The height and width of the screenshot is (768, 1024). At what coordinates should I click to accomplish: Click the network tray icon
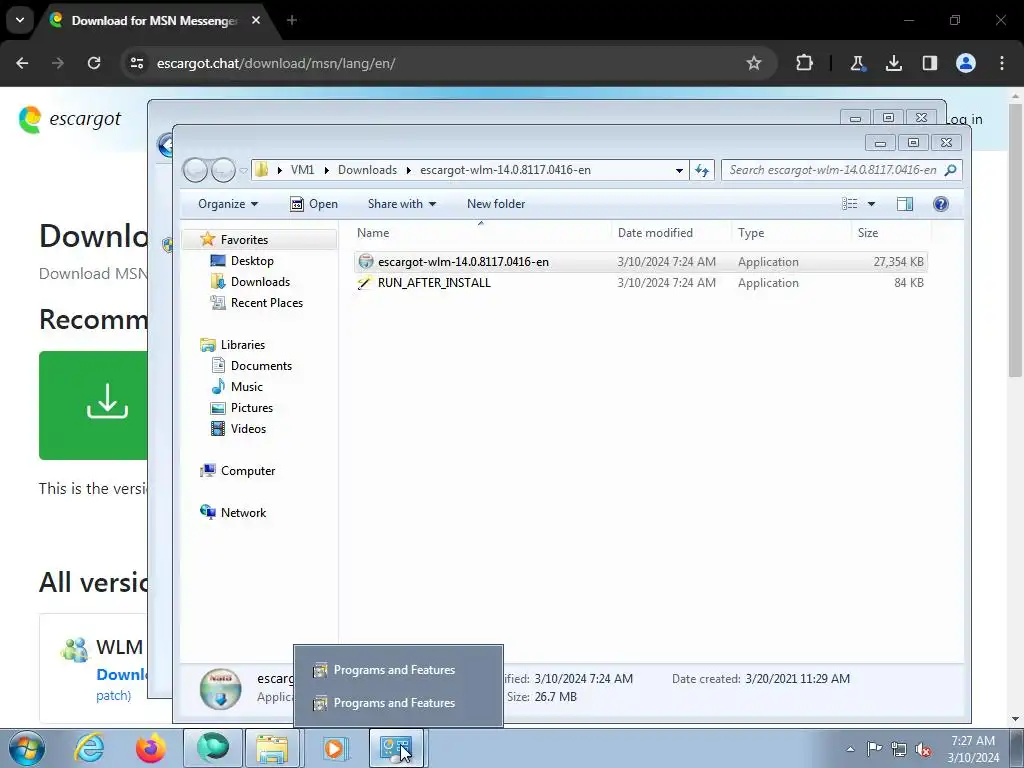click(899, 749)
